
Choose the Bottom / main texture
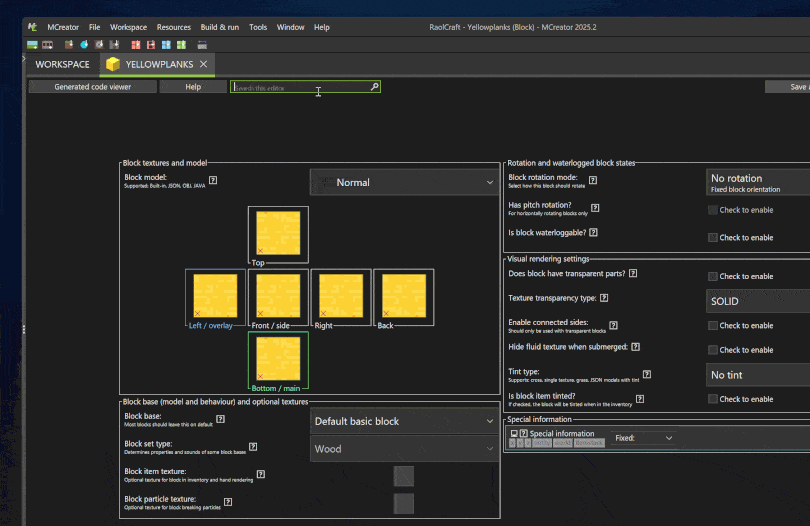click(x=278, y=359)
